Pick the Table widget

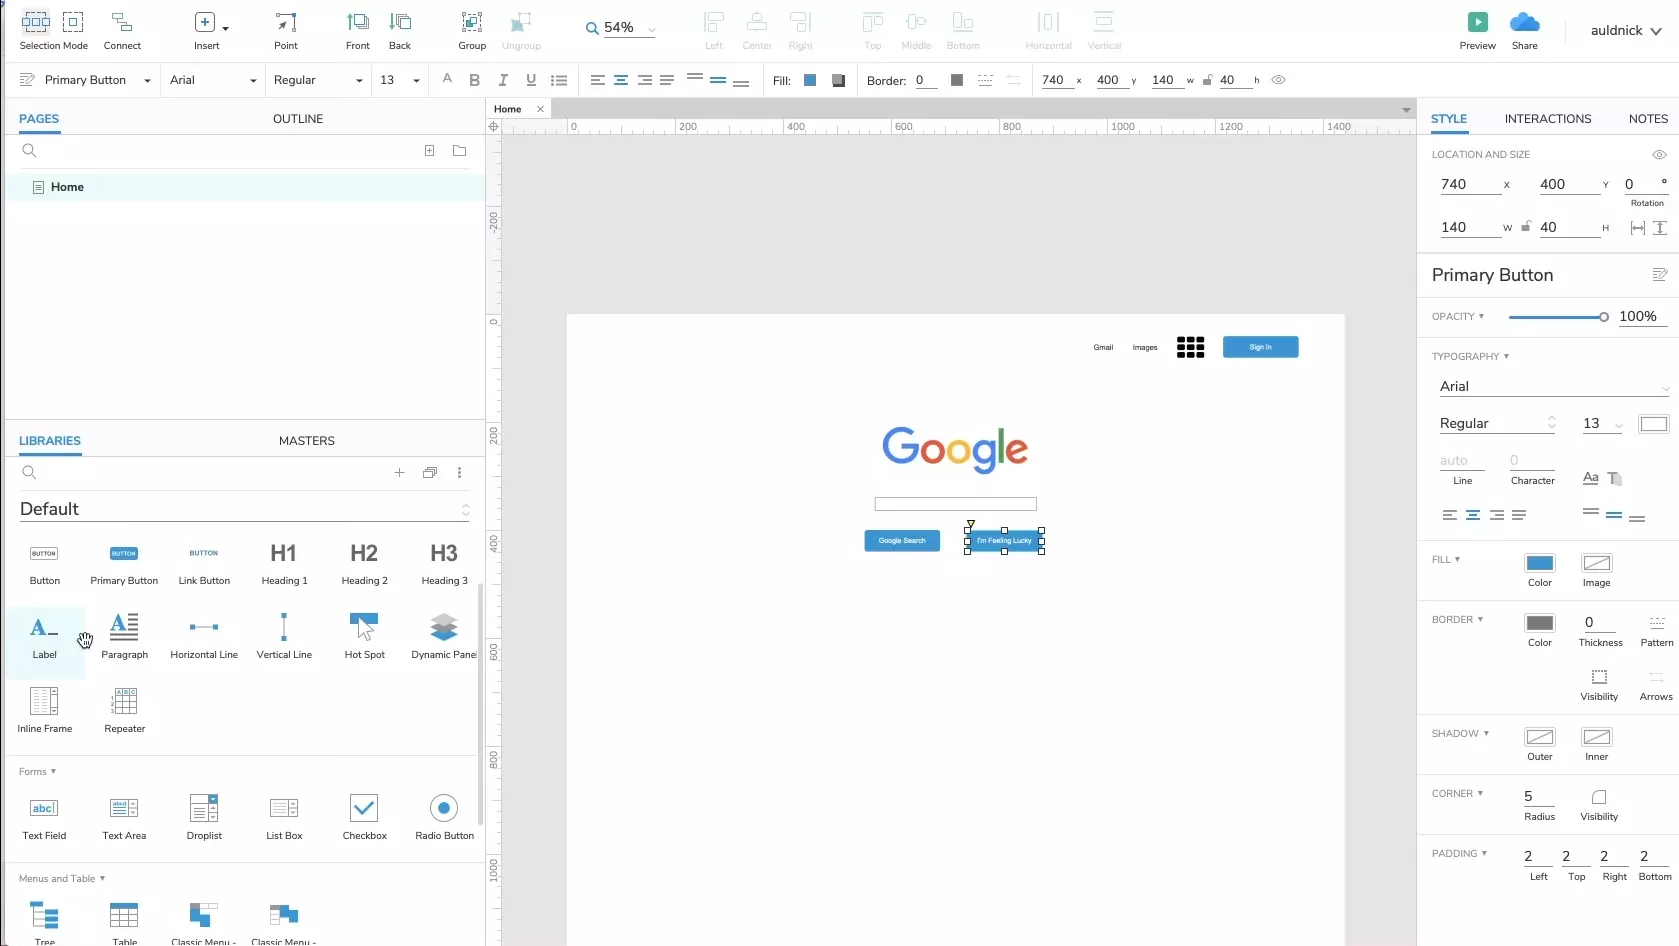pyautogui.click(x=124, y=922)
